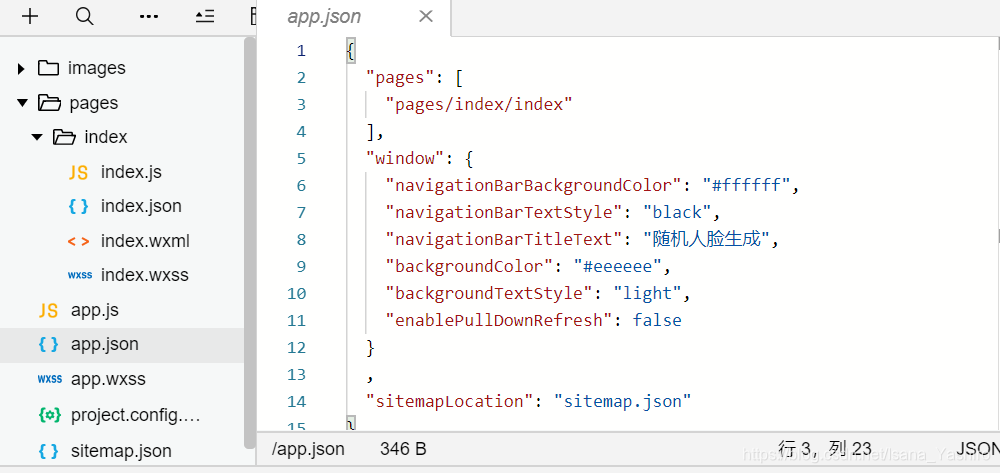This screenshot has height=473, width=1000.
Task: Open the three-dots more options menu
Action: (x=149, y=17)
